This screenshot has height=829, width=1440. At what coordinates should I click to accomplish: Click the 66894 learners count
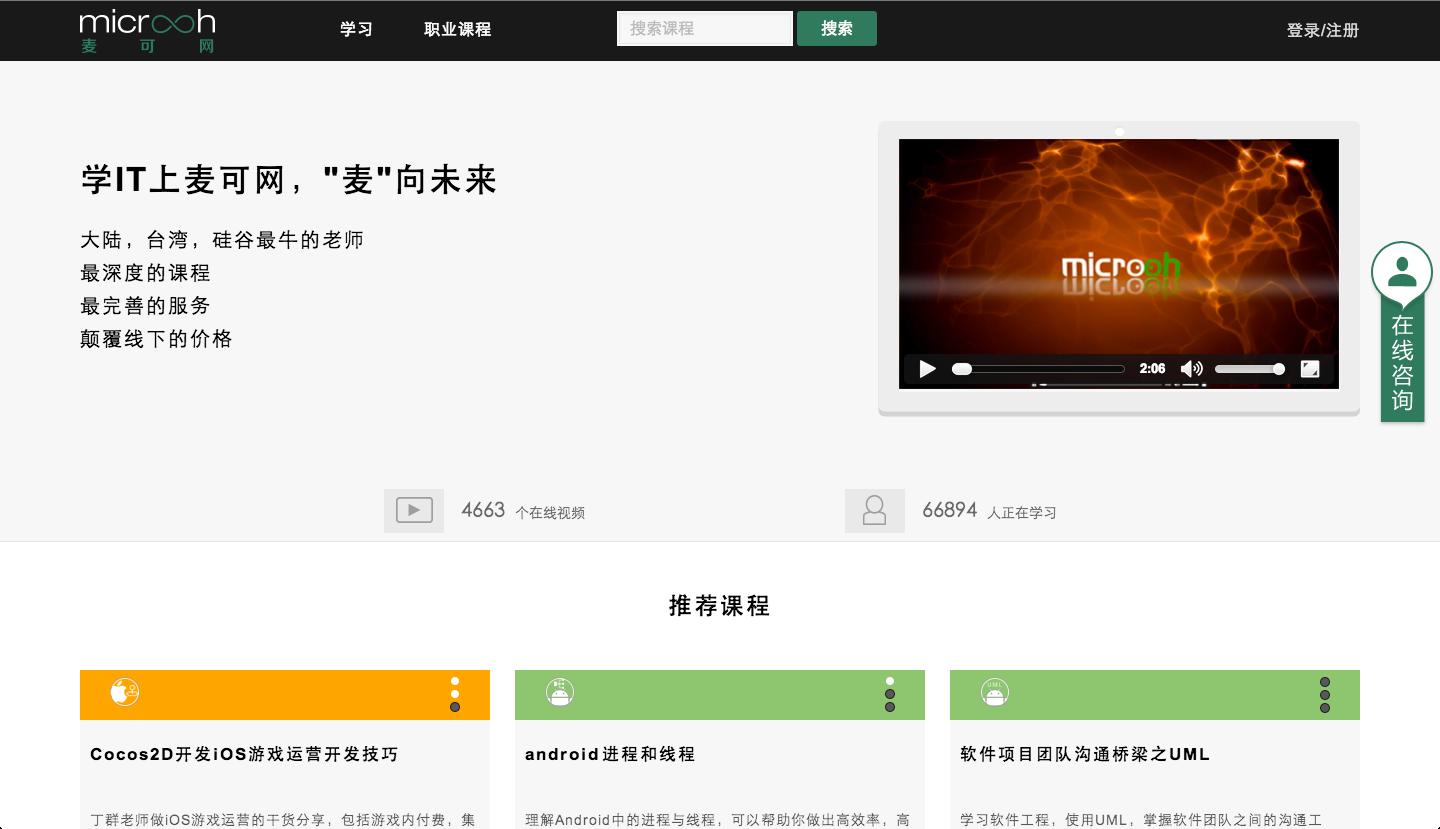coord(949,510)
